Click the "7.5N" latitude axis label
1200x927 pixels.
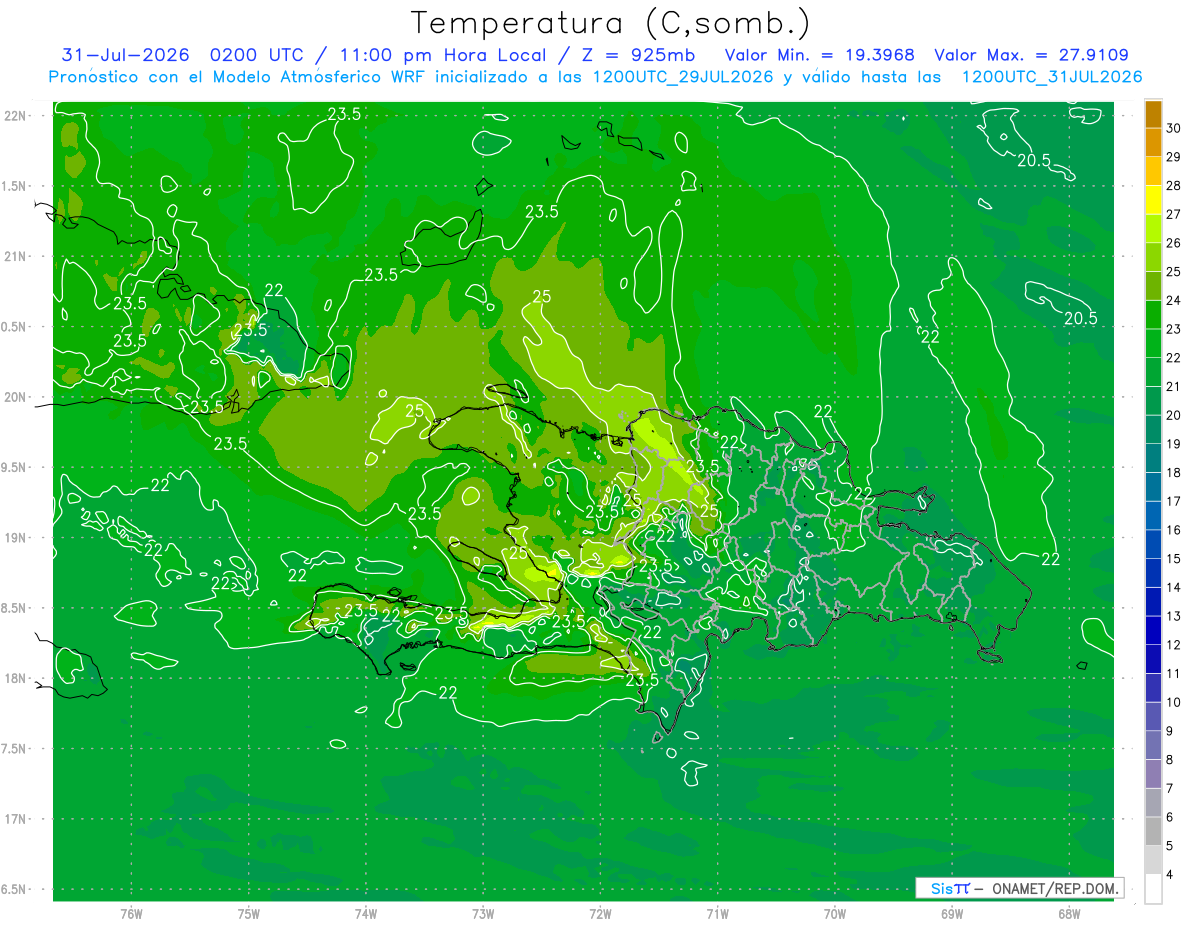click(x=15, y=749)
